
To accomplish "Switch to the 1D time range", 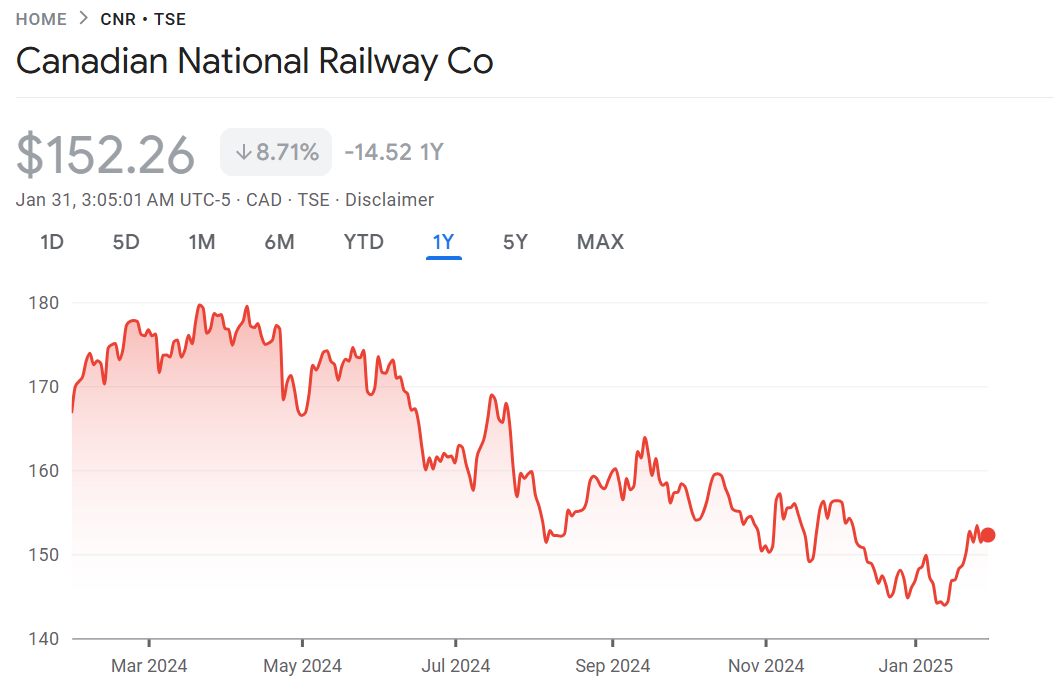I will tap(52, 242).
